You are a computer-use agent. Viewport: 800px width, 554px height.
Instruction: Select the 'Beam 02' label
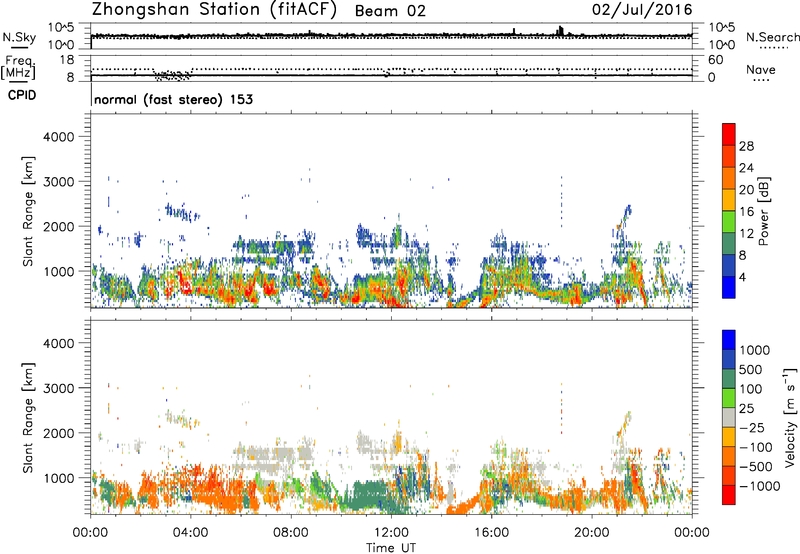(390, 11)
